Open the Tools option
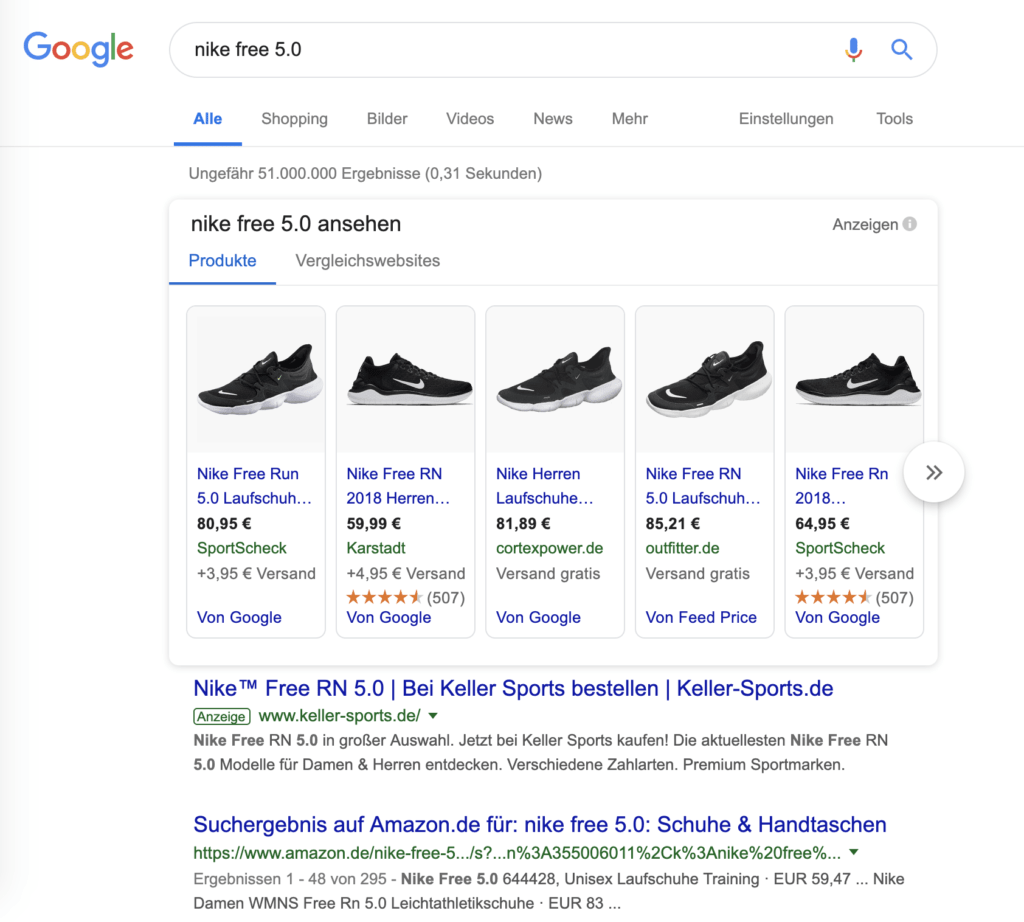 coord(894,119)
